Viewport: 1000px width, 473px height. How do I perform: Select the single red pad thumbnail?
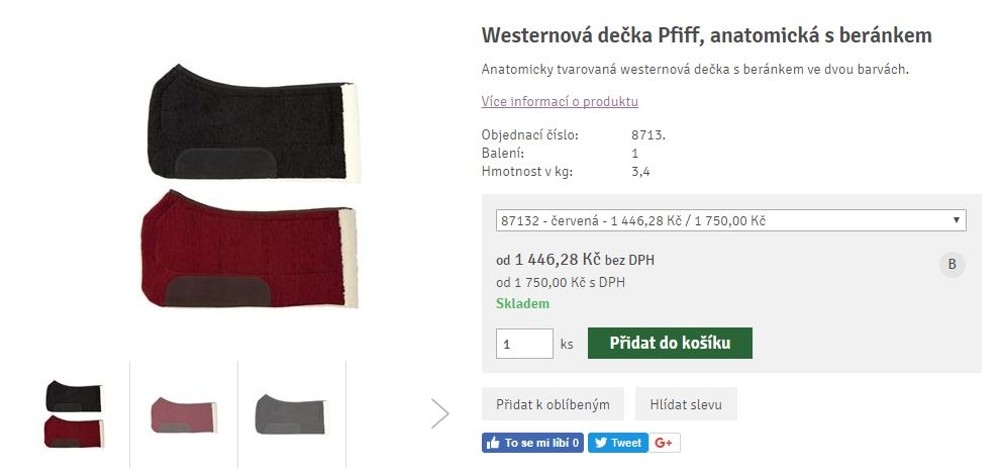183,414
